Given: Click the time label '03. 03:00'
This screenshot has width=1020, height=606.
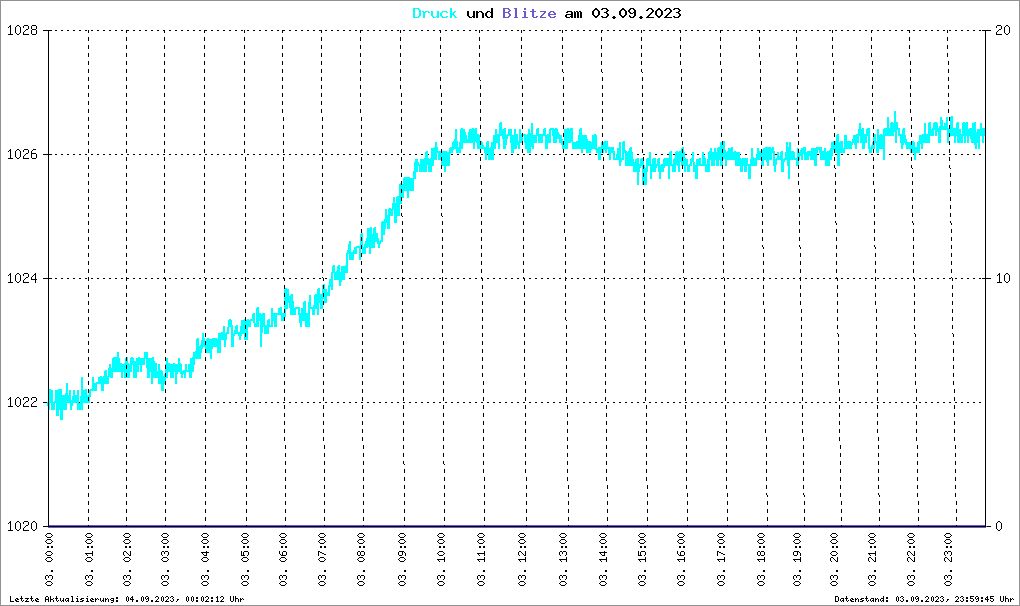Looking at the screenshot, I should (165, 560).
